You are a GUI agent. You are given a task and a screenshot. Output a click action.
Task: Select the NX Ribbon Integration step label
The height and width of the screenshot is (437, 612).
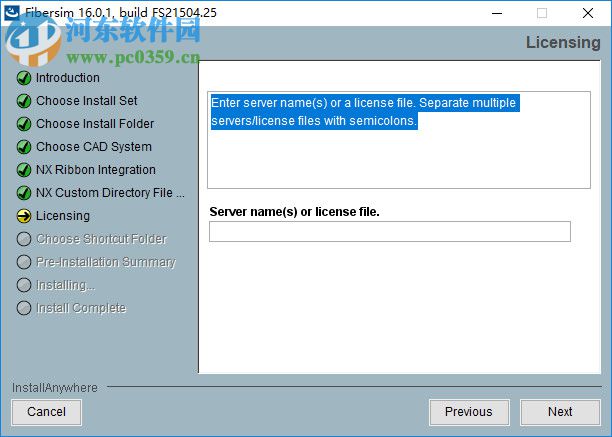(x=96, y=170)
